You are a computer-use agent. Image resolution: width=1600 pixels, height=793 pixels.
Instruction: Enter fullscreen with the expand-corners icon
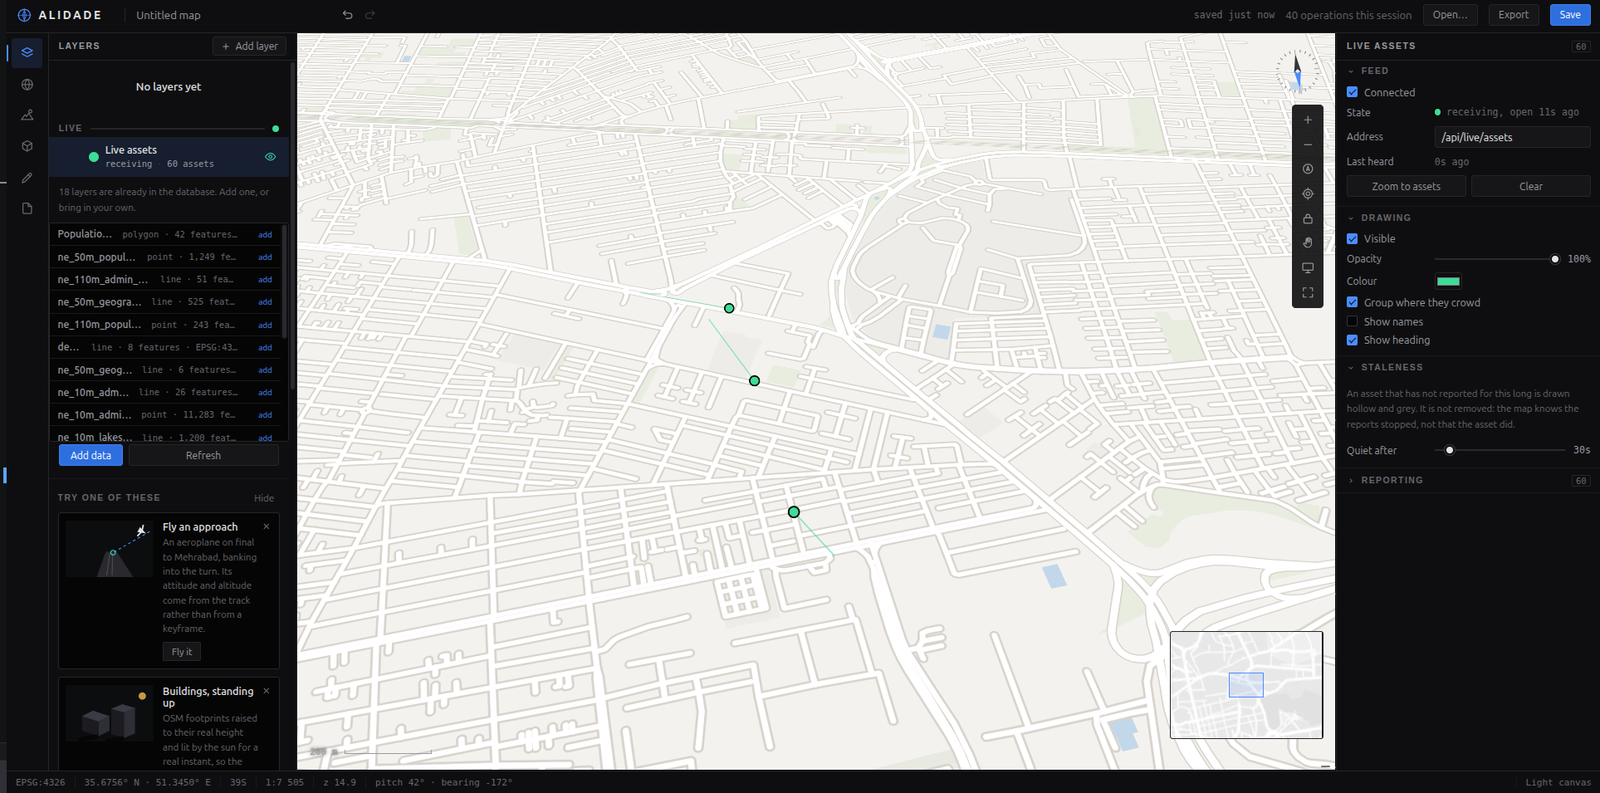(x=1307, y=293)
